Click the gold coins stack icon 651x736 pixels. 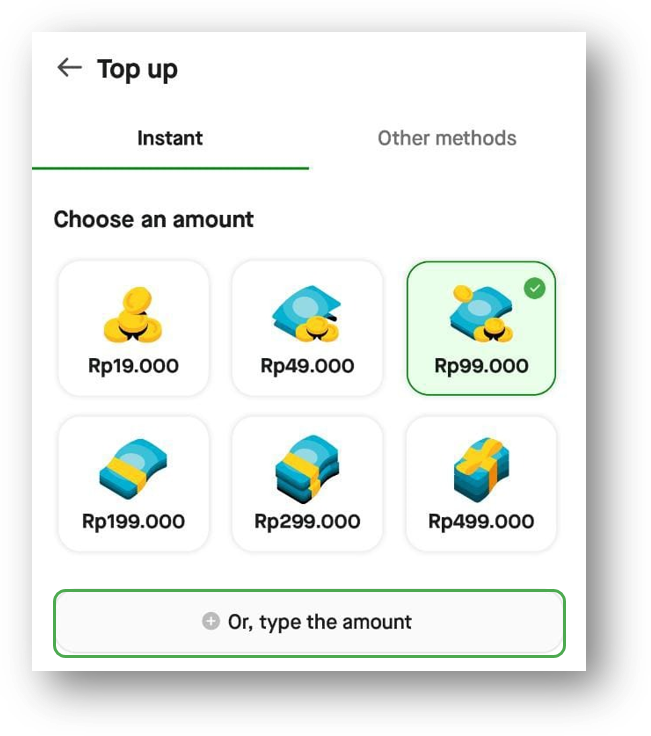(x=133, y=314)
